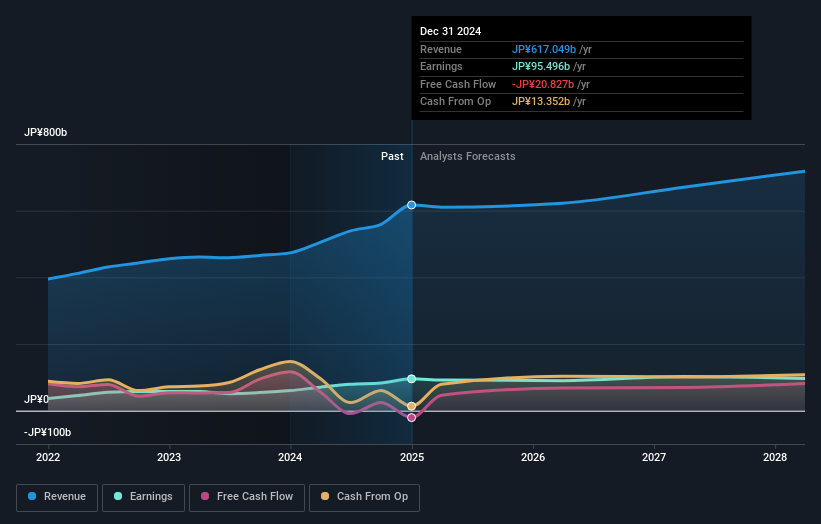
Task: Toggle the Earnings legend button
Action: pyautogui.click(x=143, y=497)
